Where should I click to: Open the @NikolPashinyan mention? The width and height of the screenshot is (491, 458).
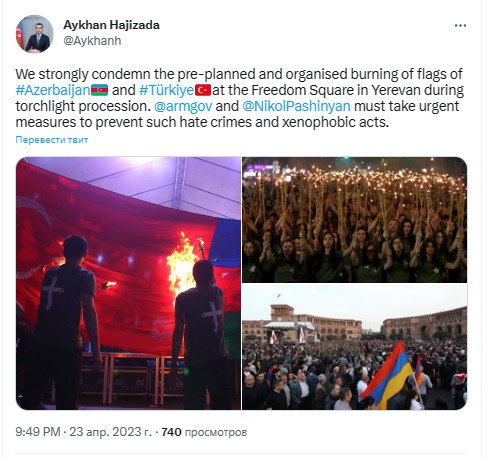tap(296, 106)
